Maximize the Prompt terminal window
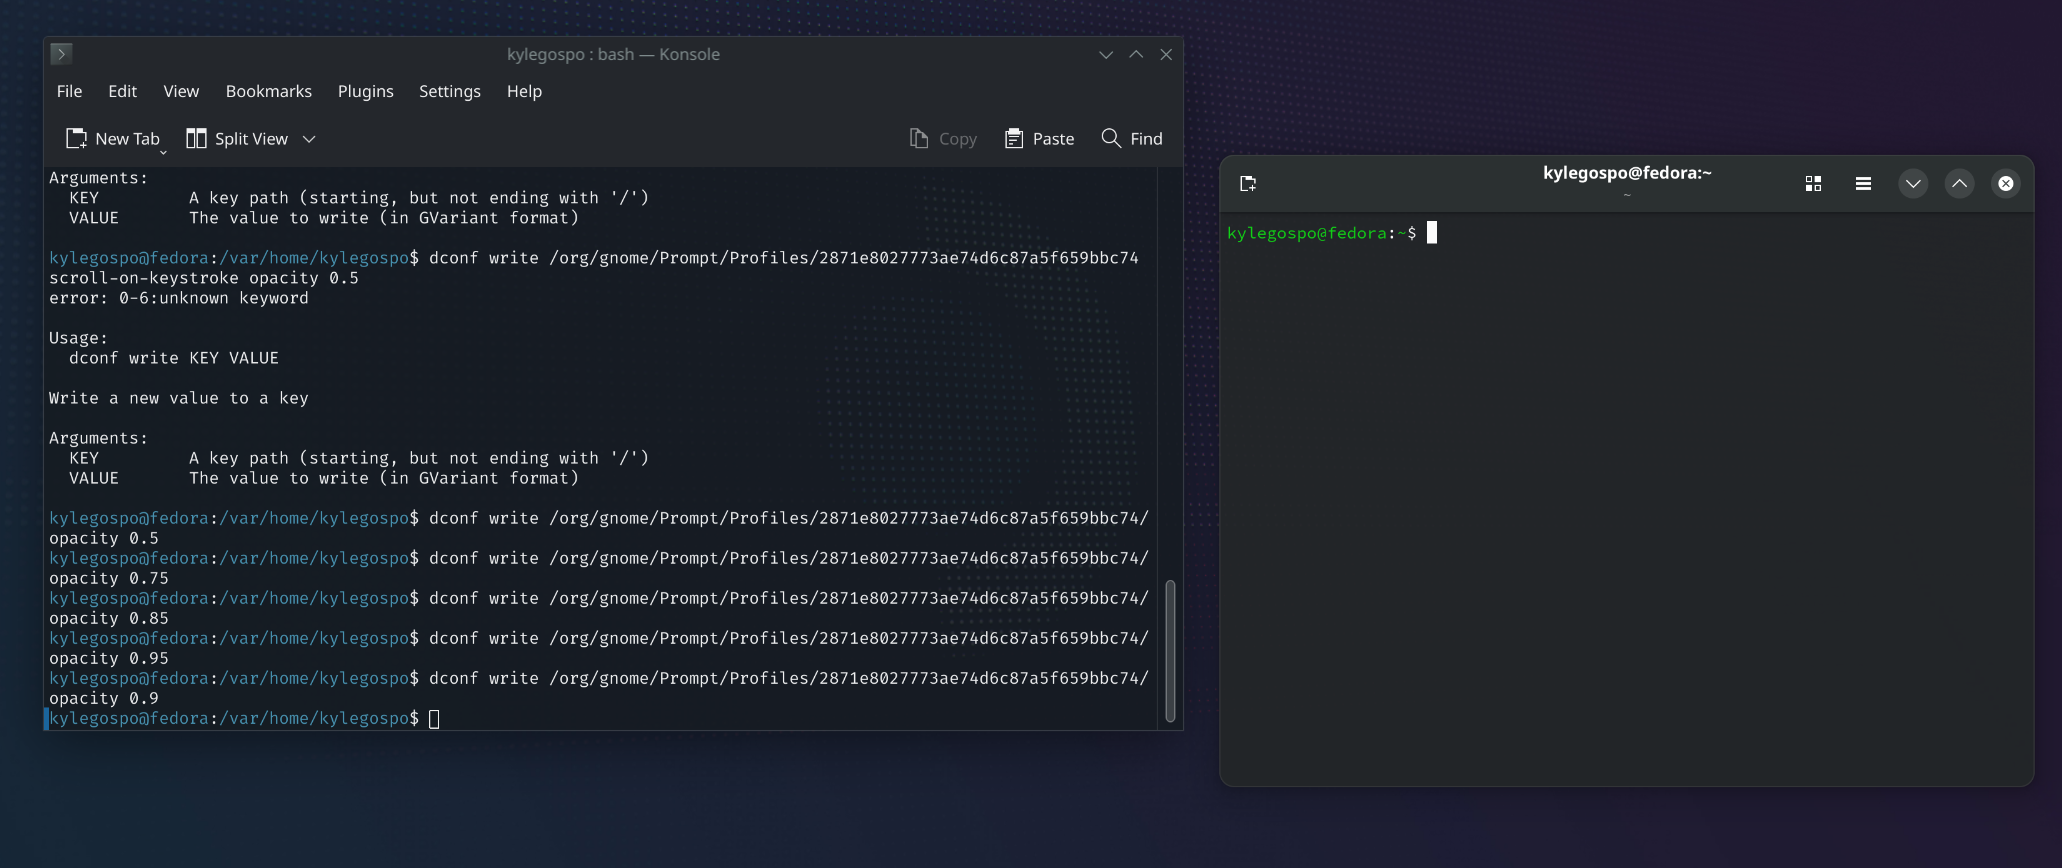2062x868 pixels. click(x=1959, y=184)
